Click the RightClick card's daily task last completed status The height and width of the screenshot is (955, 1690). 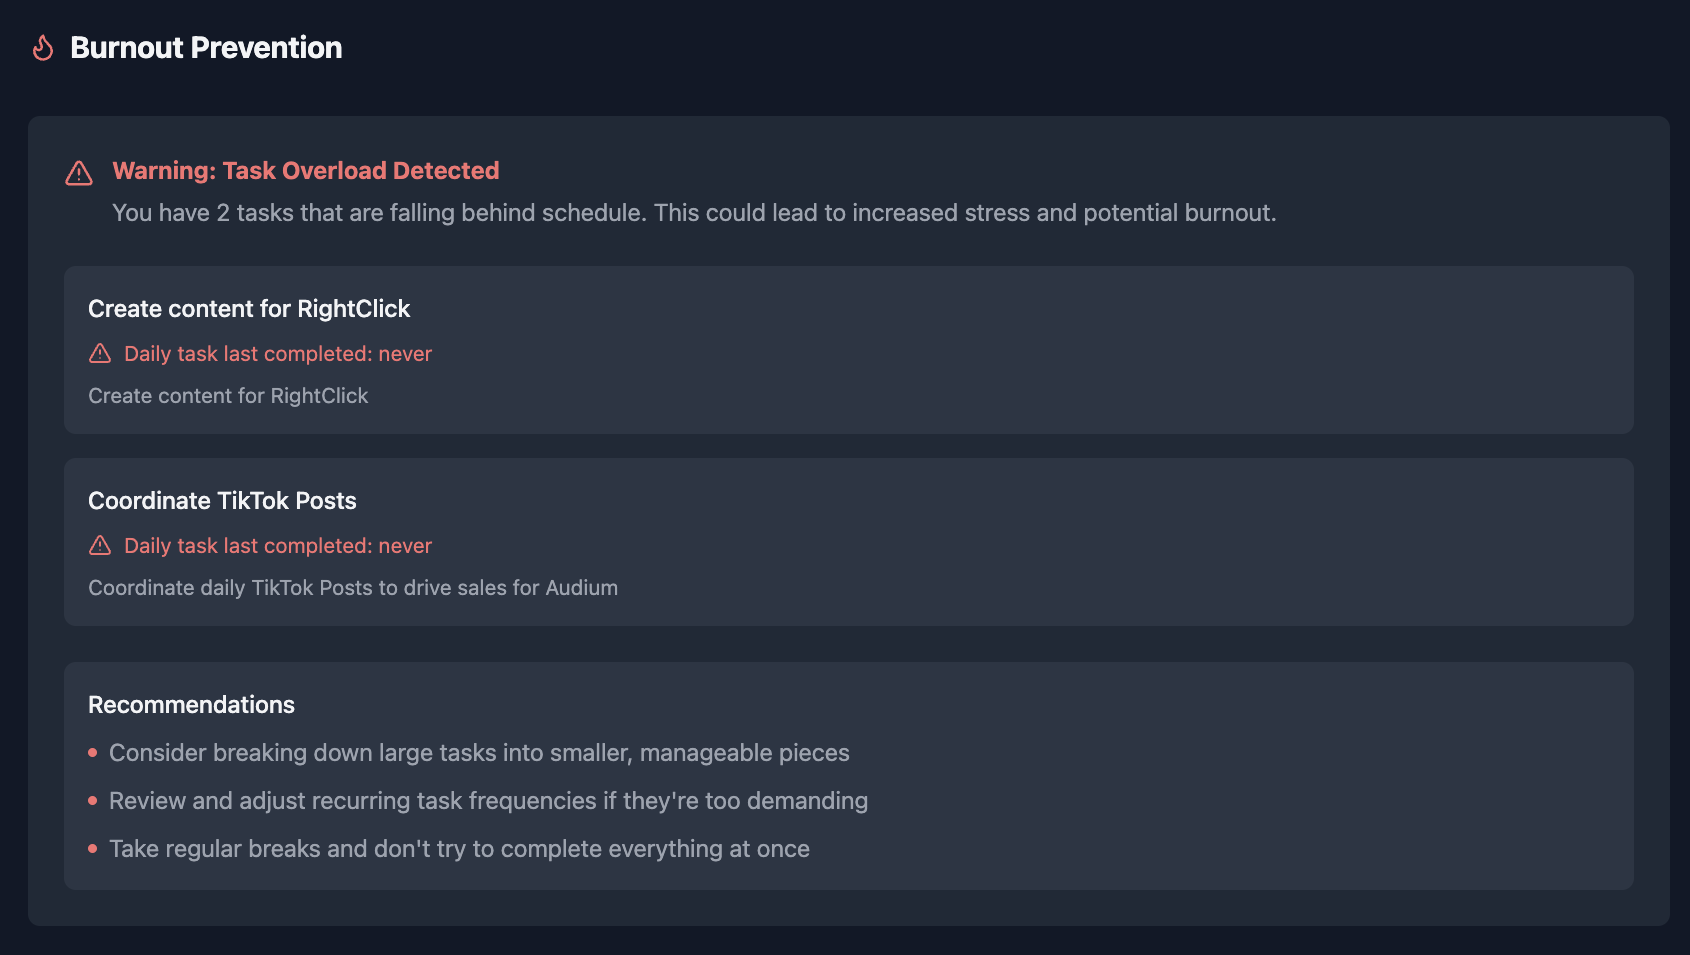point(278,354)
